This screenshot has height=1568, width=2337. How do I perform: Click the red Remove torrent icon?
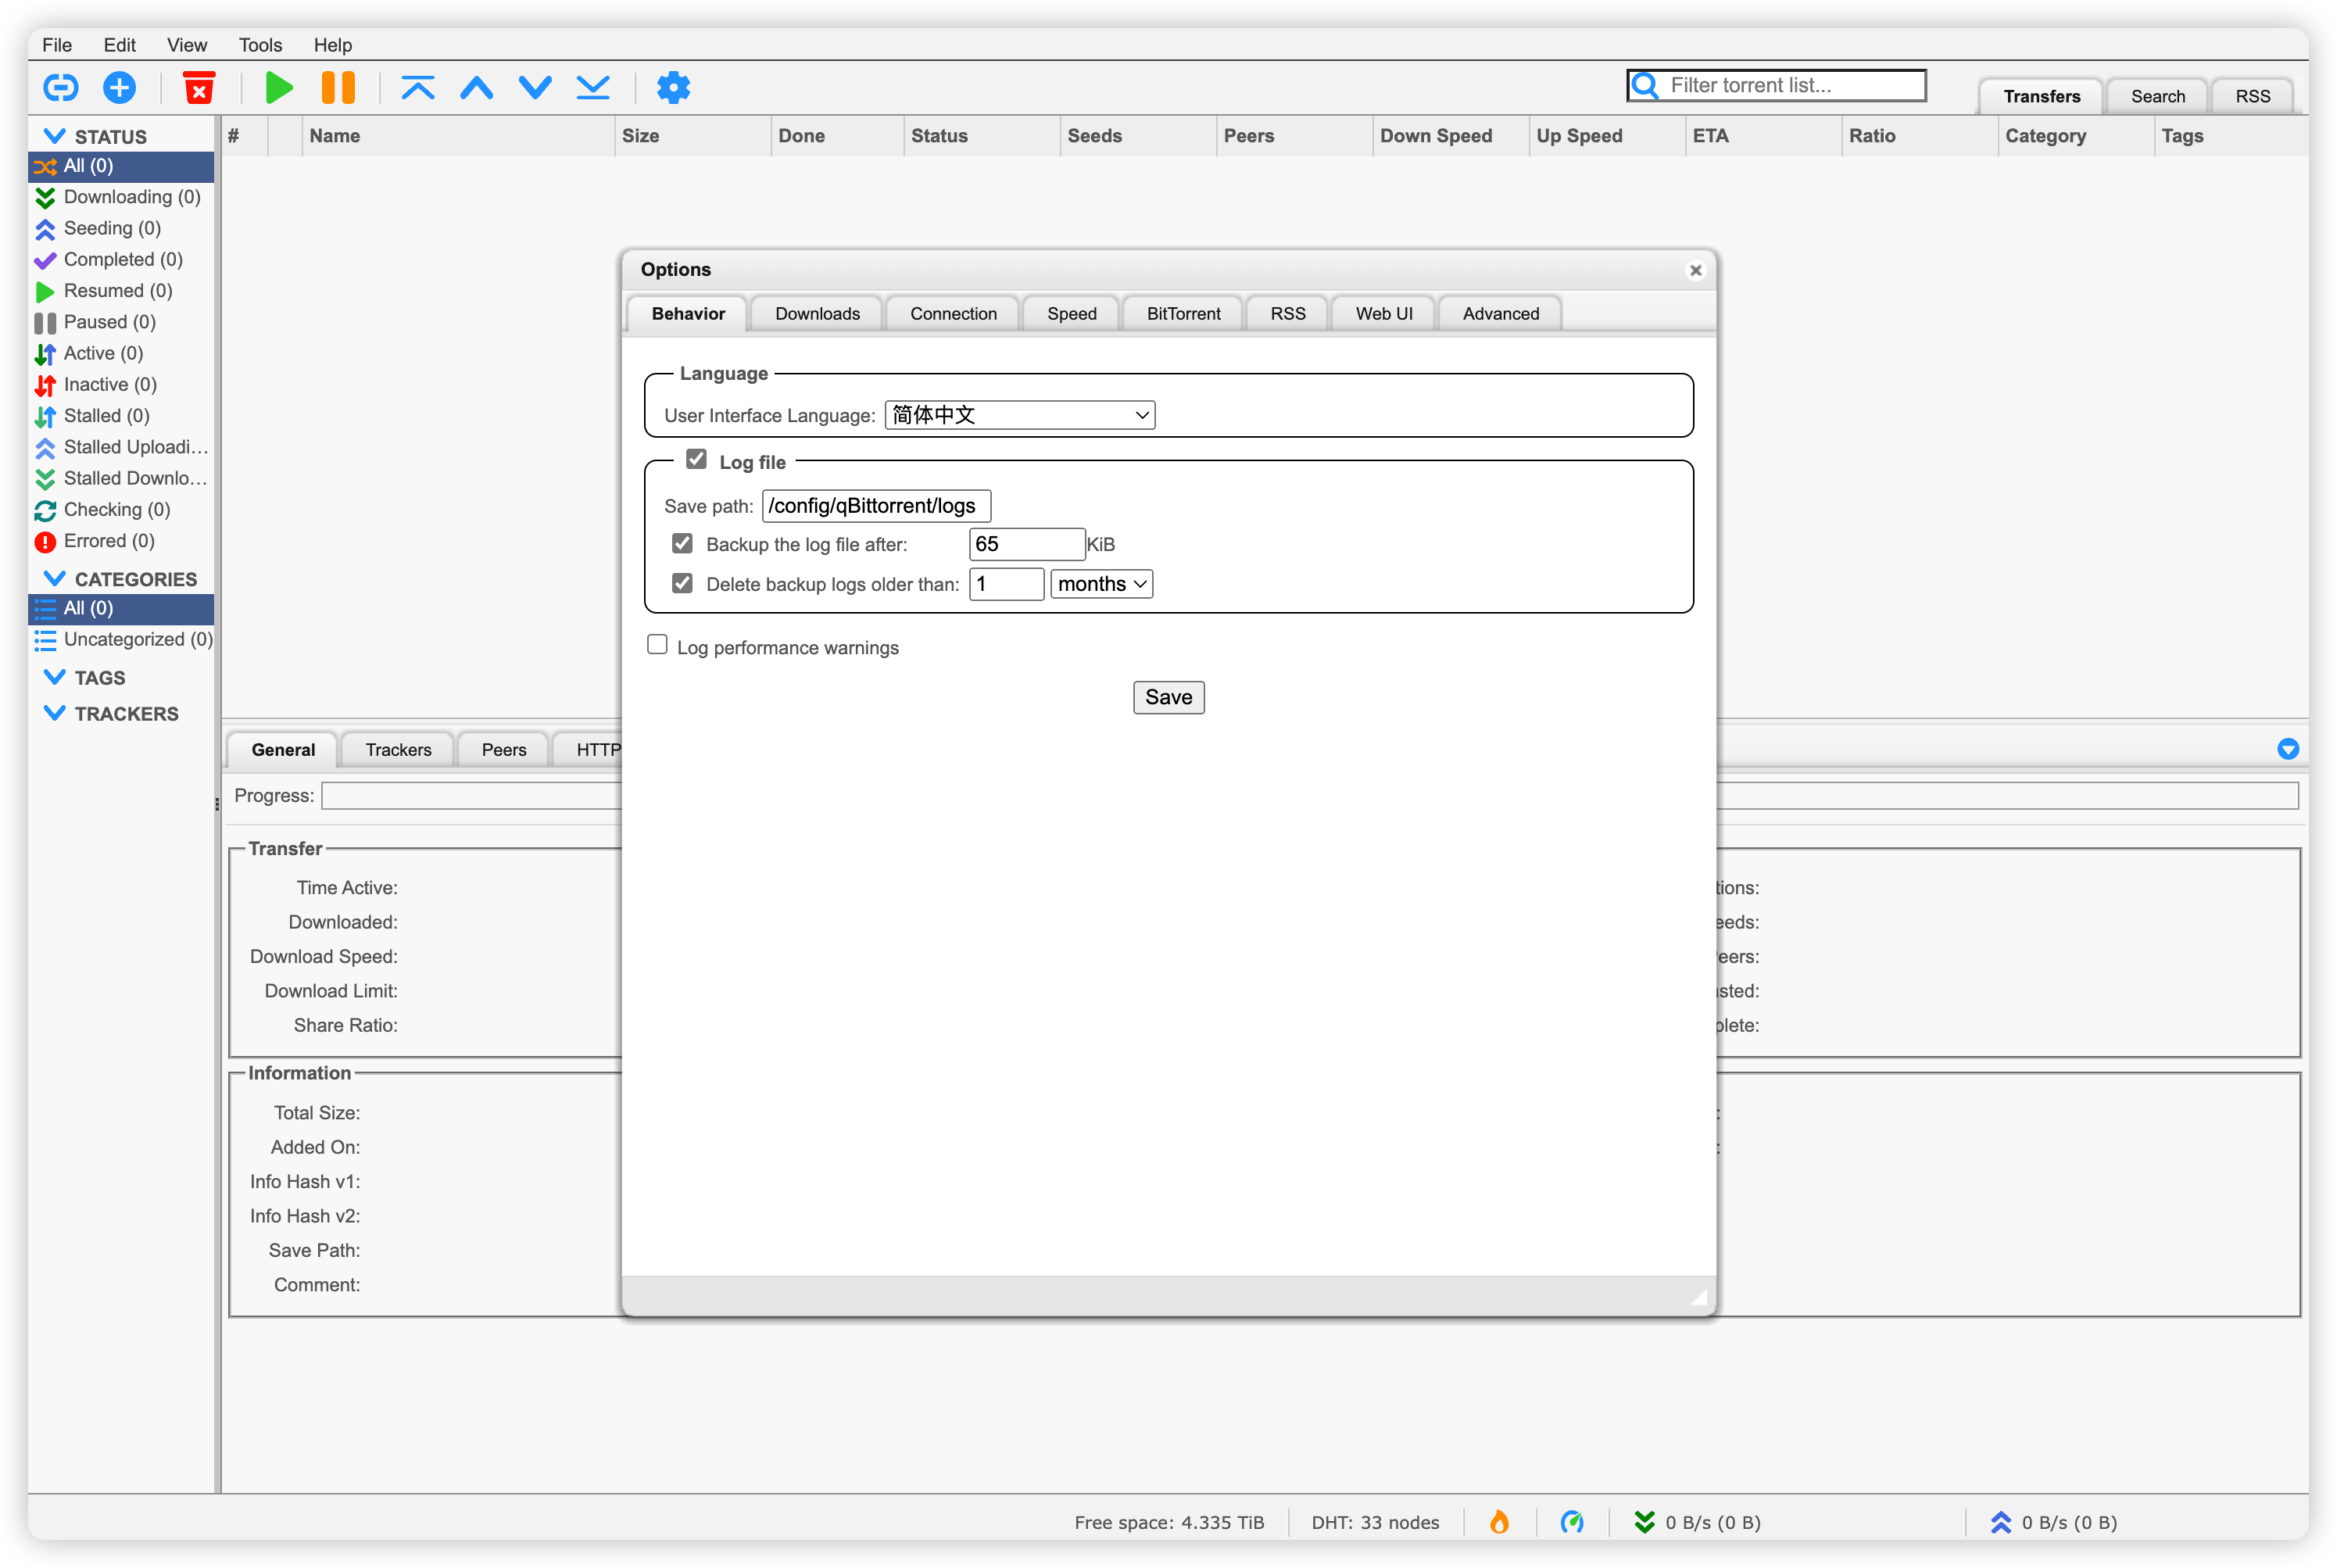click(199, 88)
